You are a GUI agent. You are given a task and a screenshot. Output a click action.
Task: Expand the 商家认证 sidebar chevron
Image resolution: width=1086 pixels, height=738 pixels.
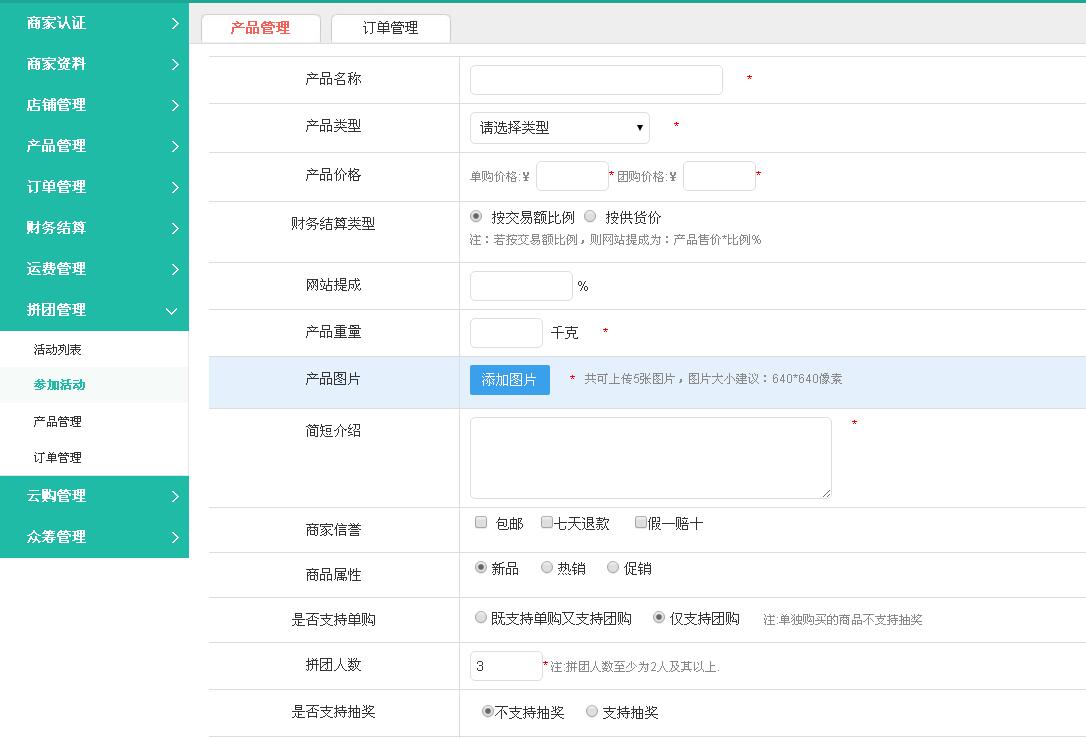(x=175, y=23)
